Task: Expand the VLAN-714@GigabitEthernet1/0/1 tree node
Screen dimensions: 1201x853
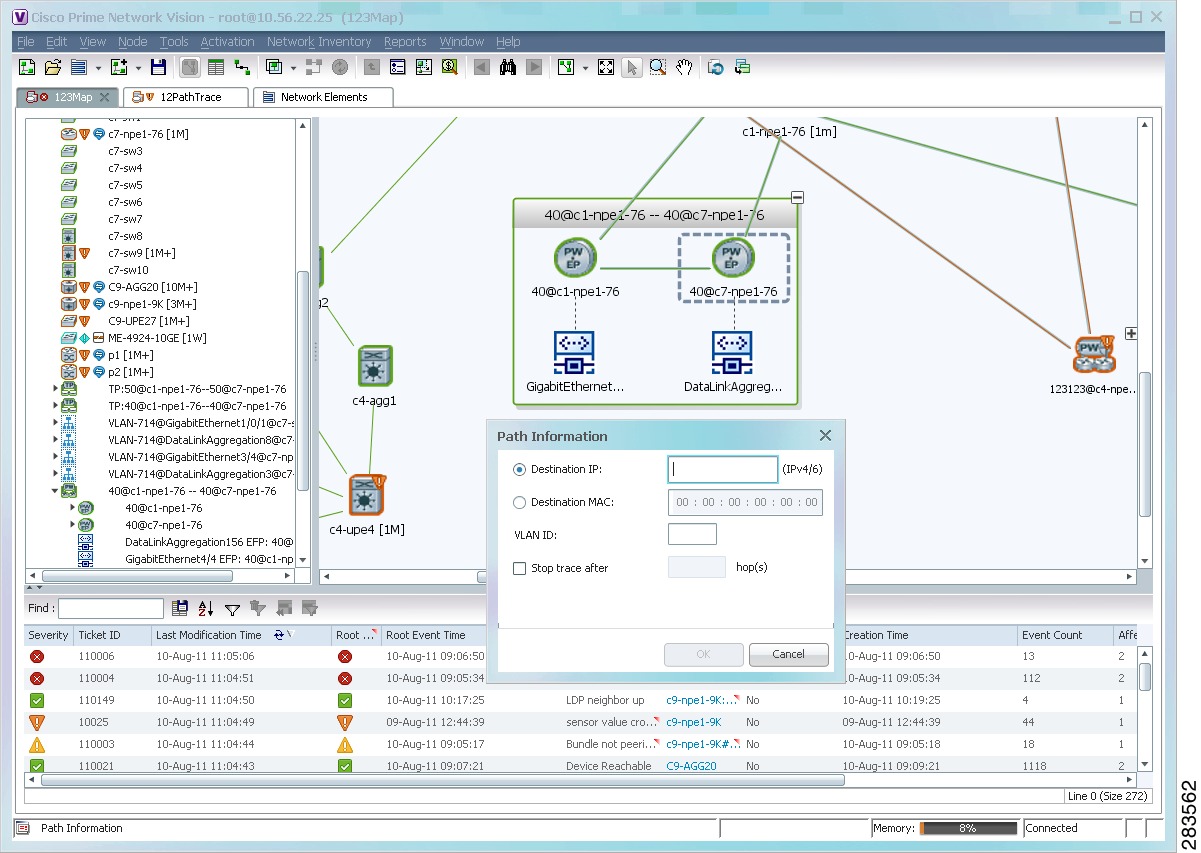Action: click(55, 423)
